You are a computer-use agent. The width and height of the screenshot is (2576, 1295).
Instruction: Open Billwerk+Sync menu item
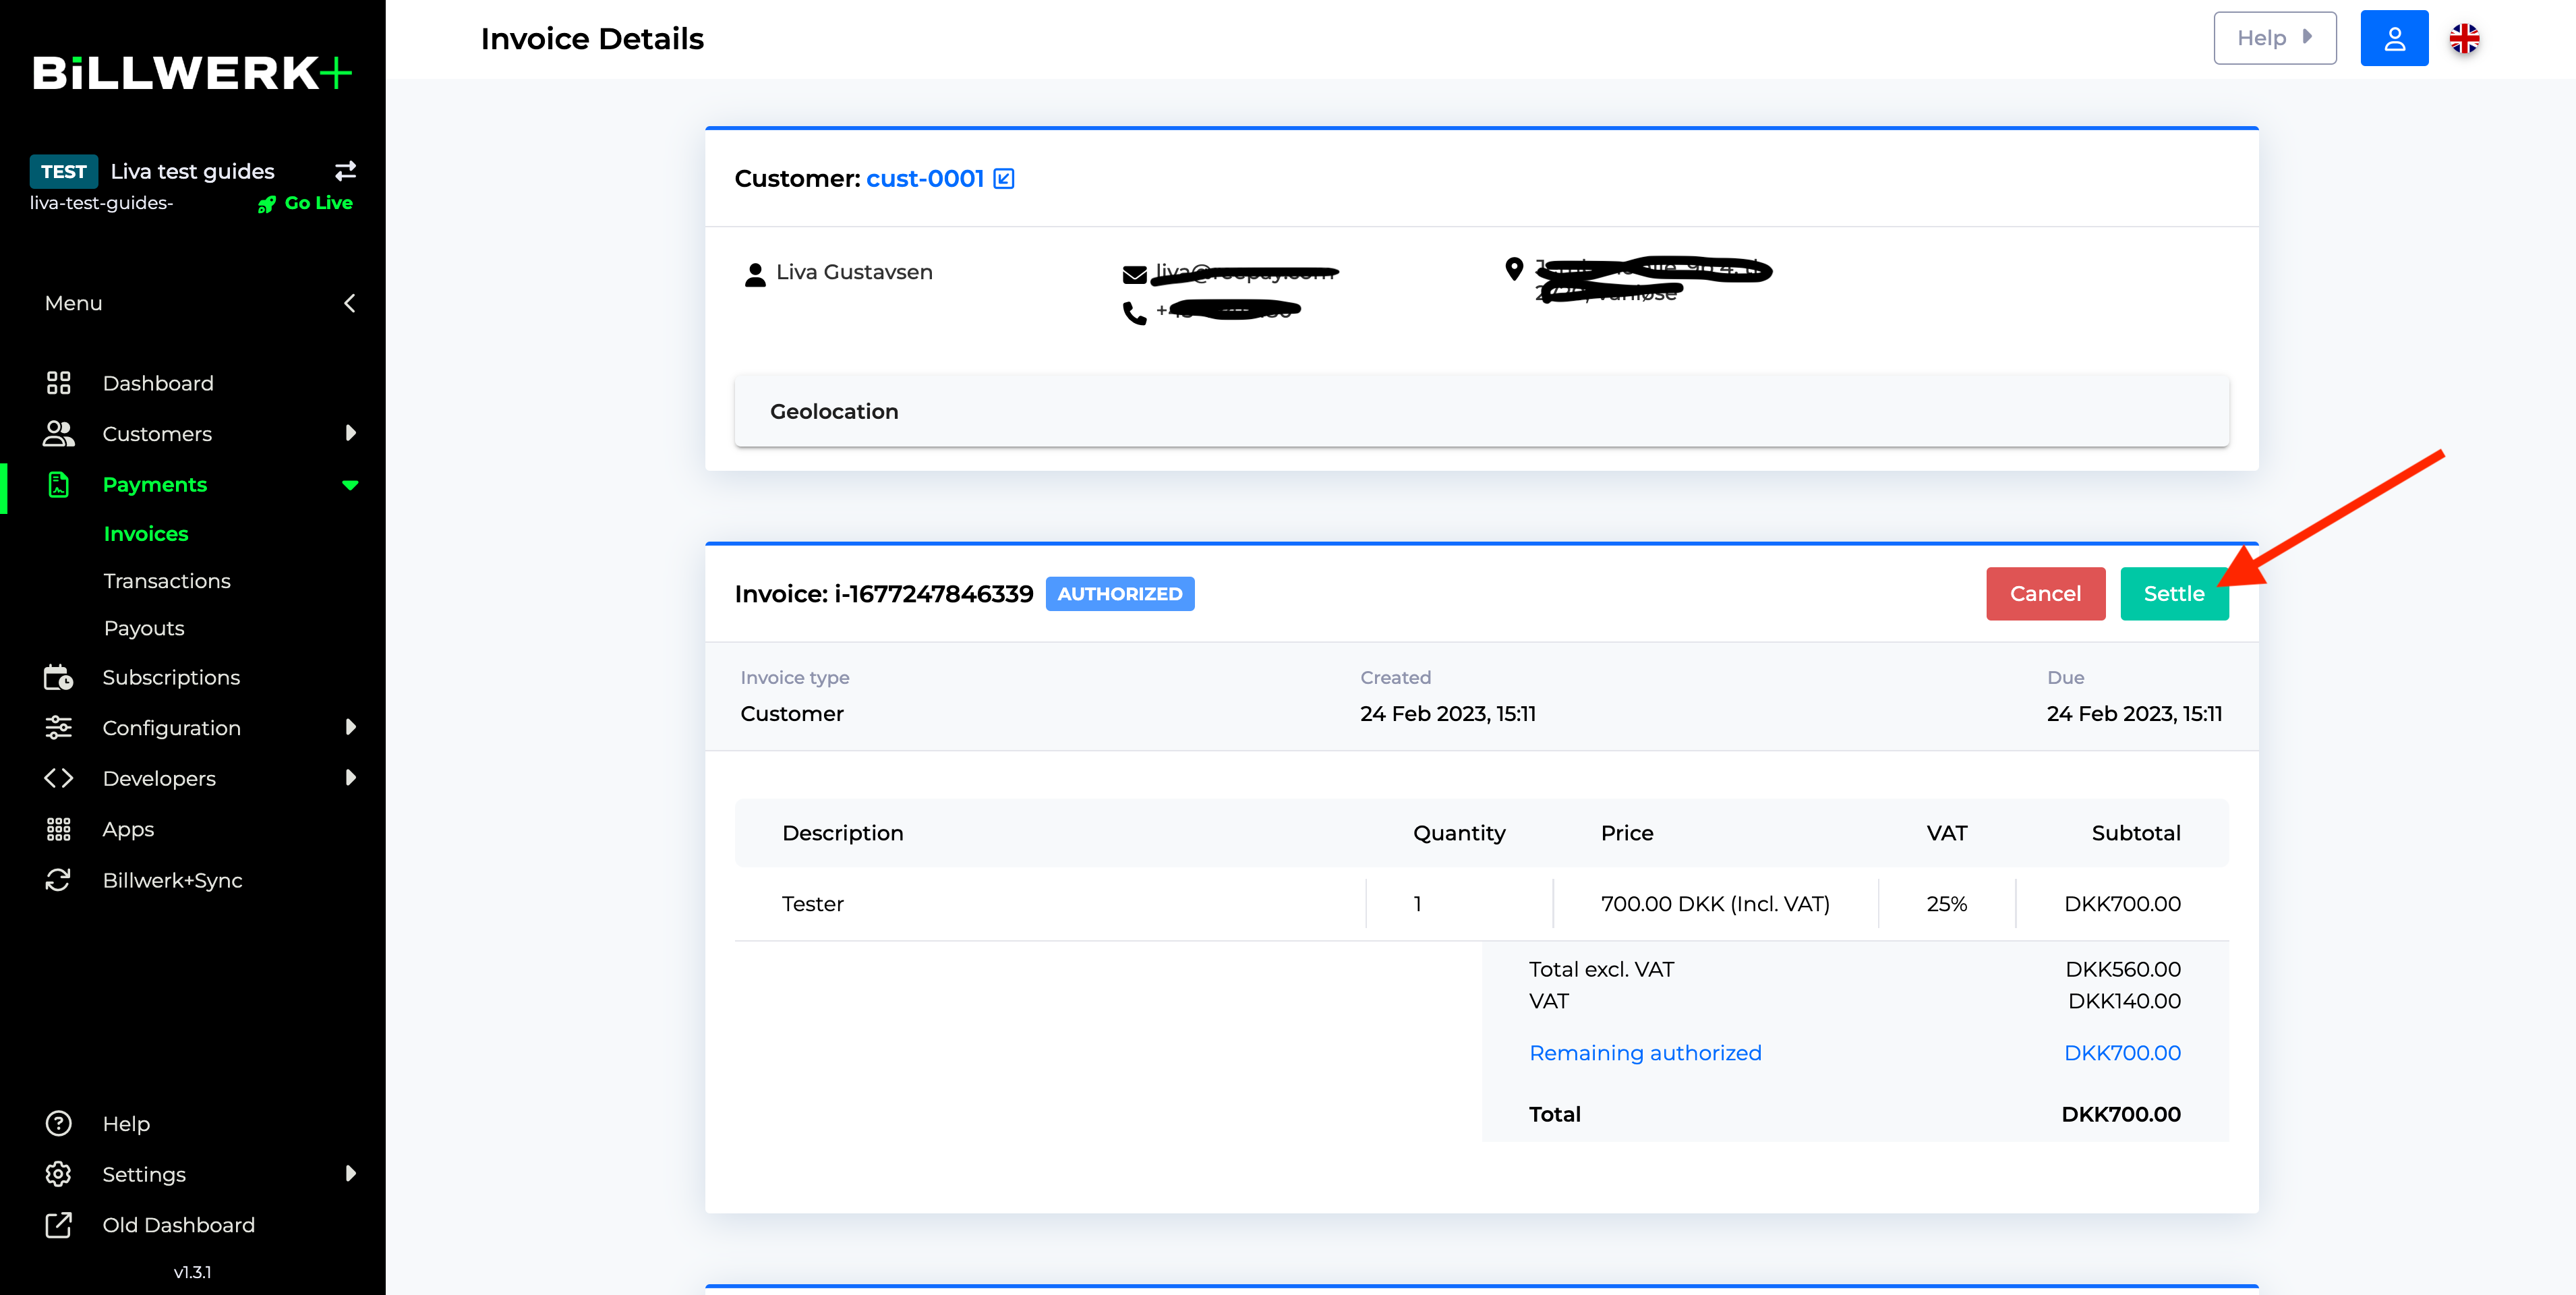172,880
